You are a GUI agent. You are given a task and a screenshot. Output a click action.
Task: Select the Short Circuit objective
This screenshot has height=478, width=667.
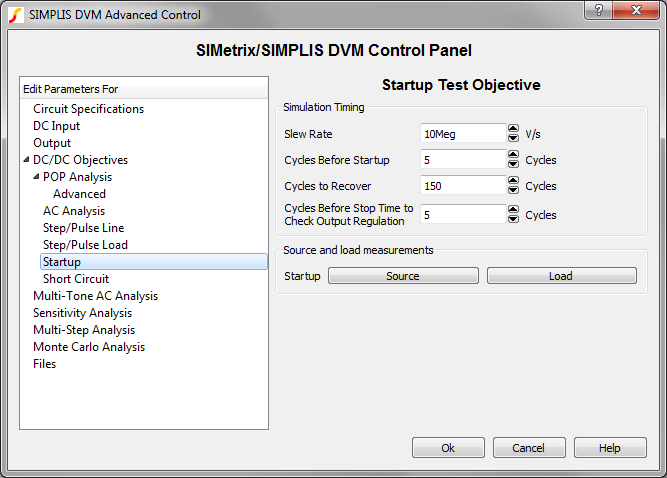(76, 279)
